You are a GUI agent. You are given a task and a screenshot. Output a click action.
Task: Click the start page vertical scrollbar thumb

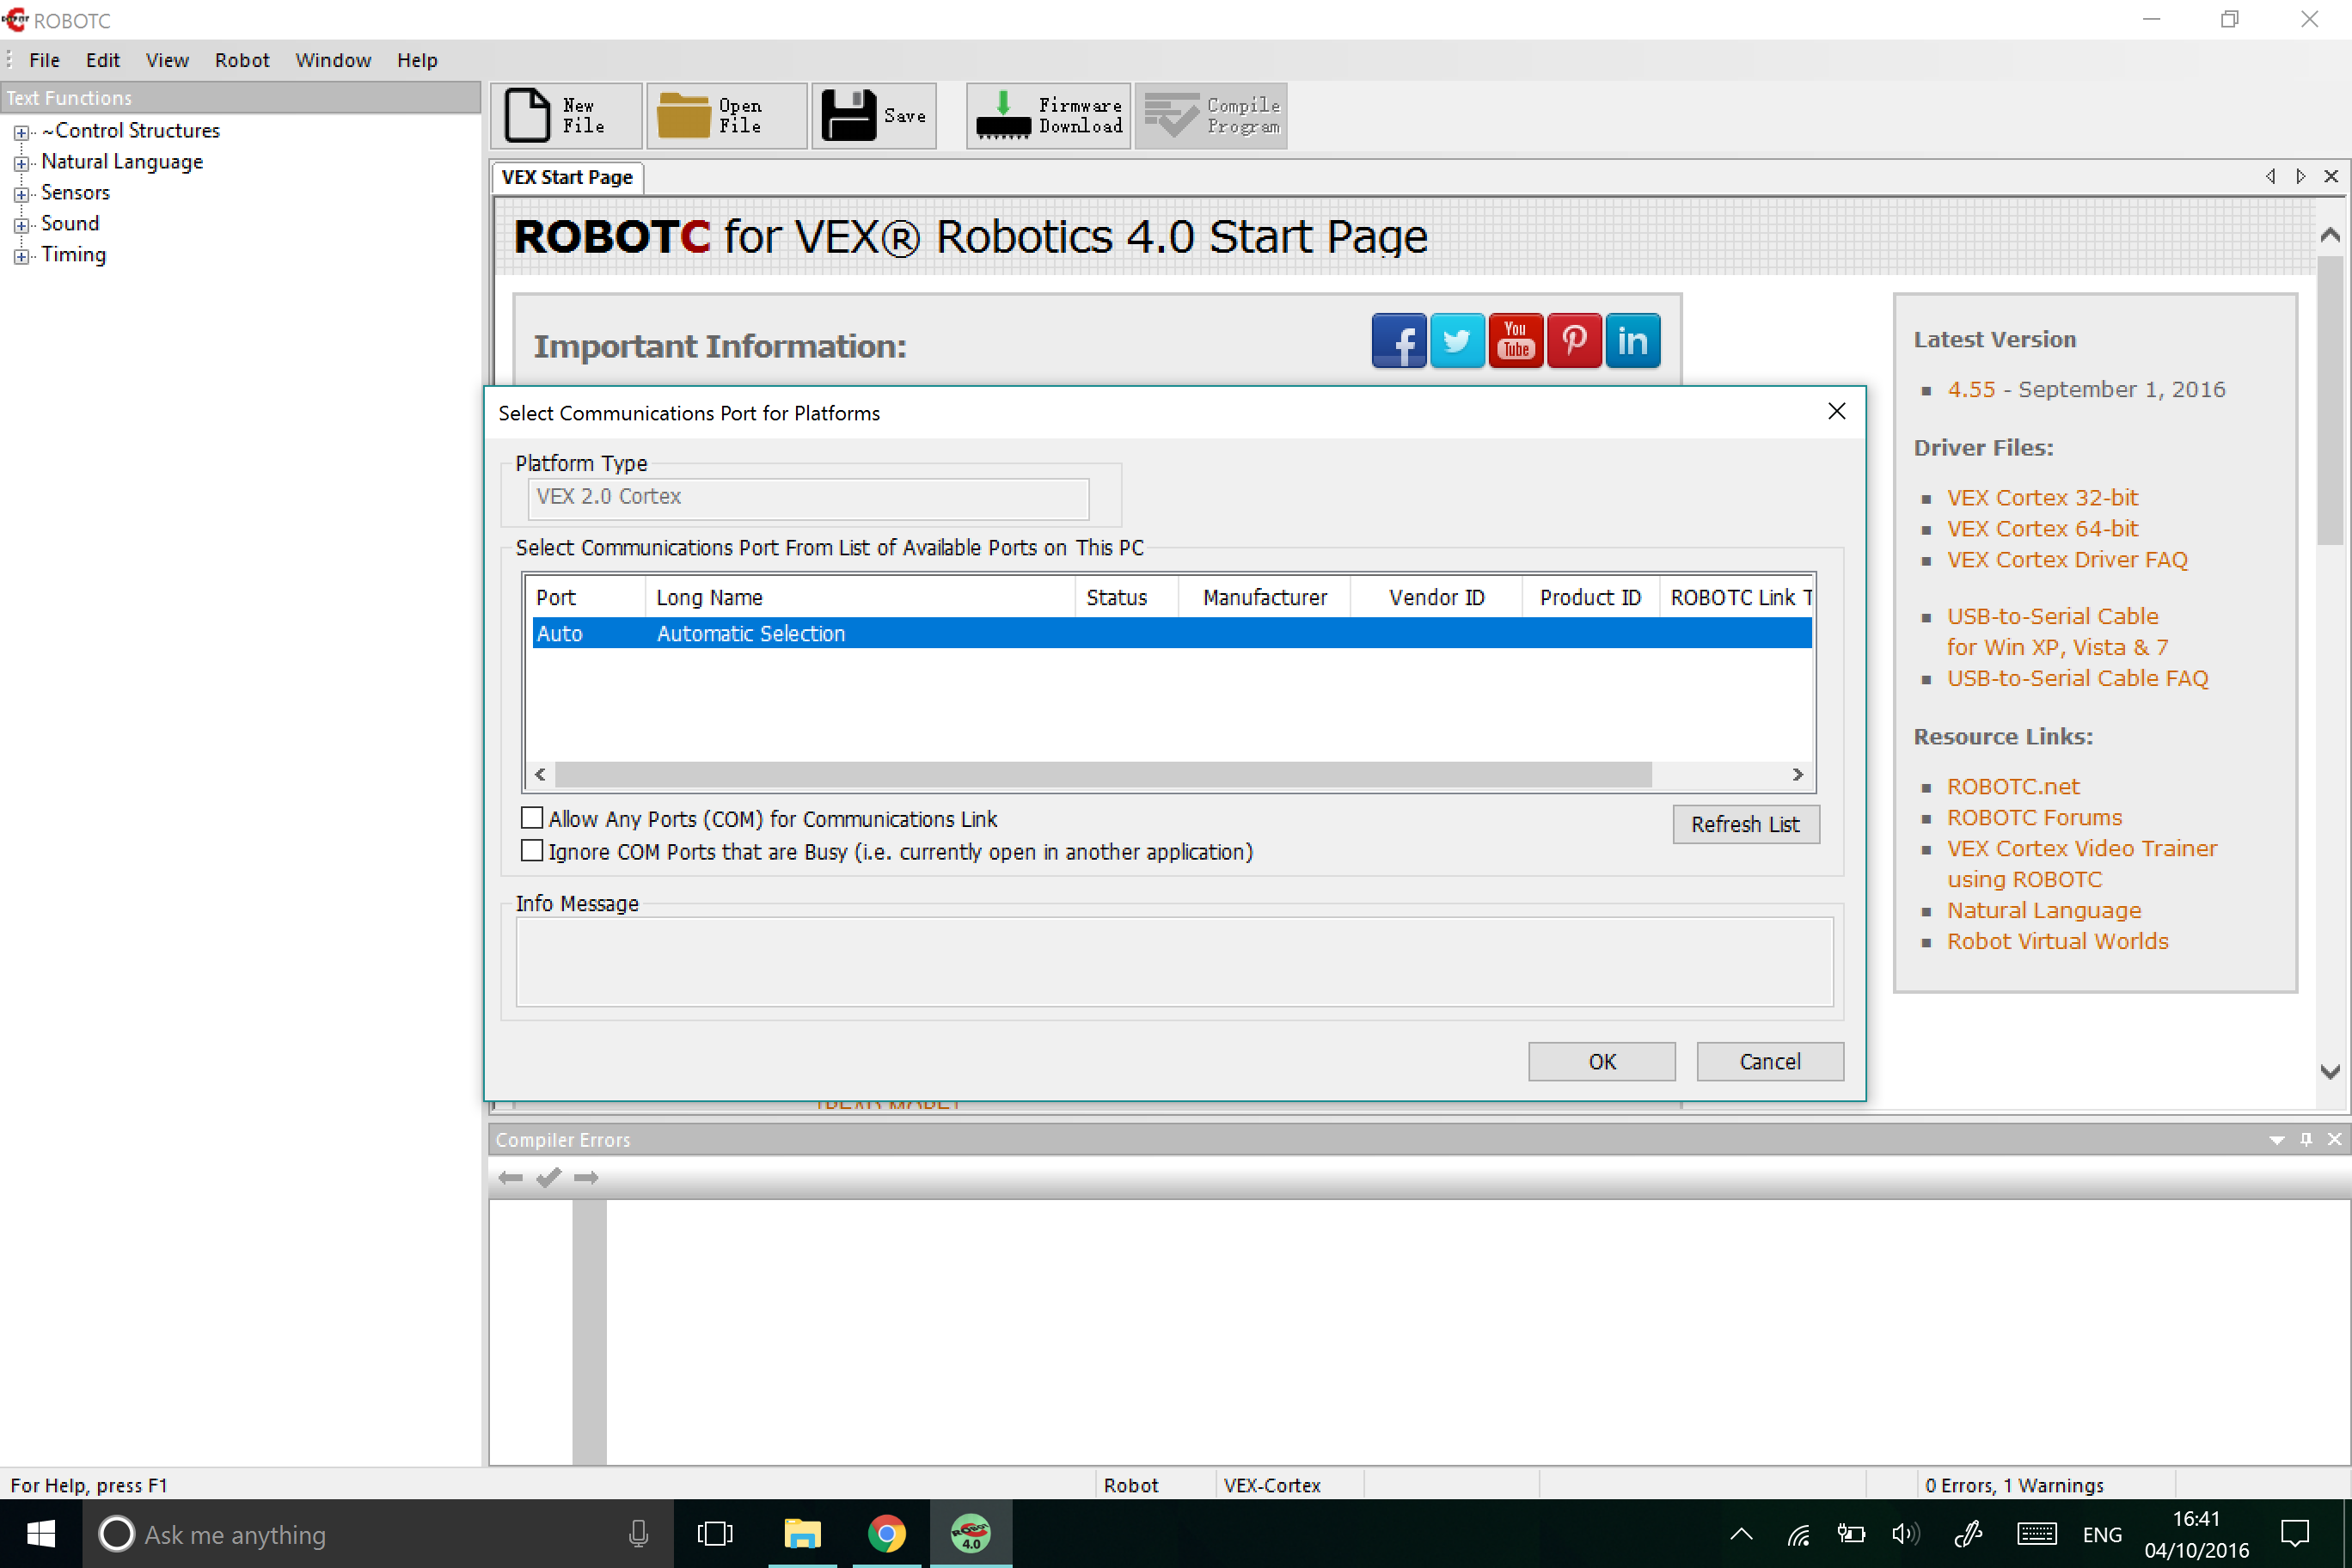pos(2330,400)
